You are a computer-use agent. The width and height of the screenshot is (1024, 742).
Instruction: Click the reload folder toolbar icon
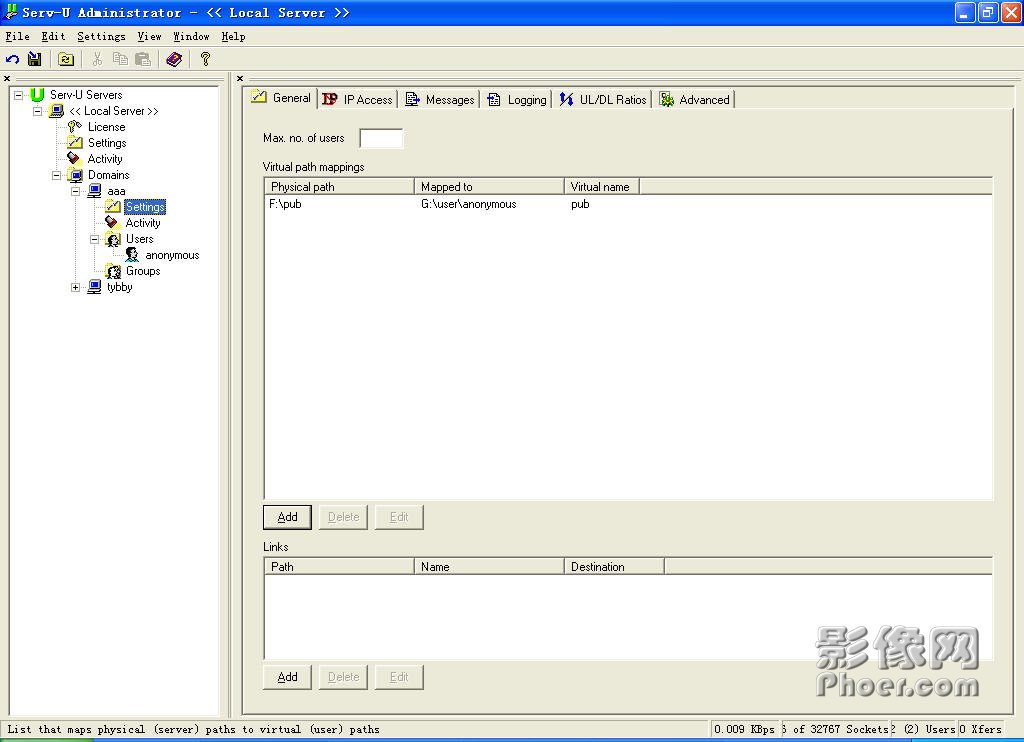pos(66,59)
